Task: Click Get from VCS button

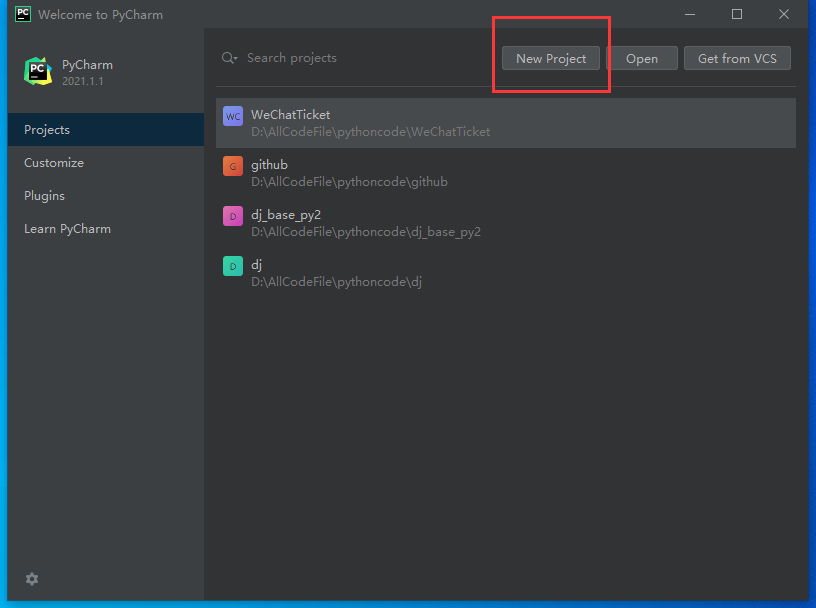Action: (x=737, y=58)
